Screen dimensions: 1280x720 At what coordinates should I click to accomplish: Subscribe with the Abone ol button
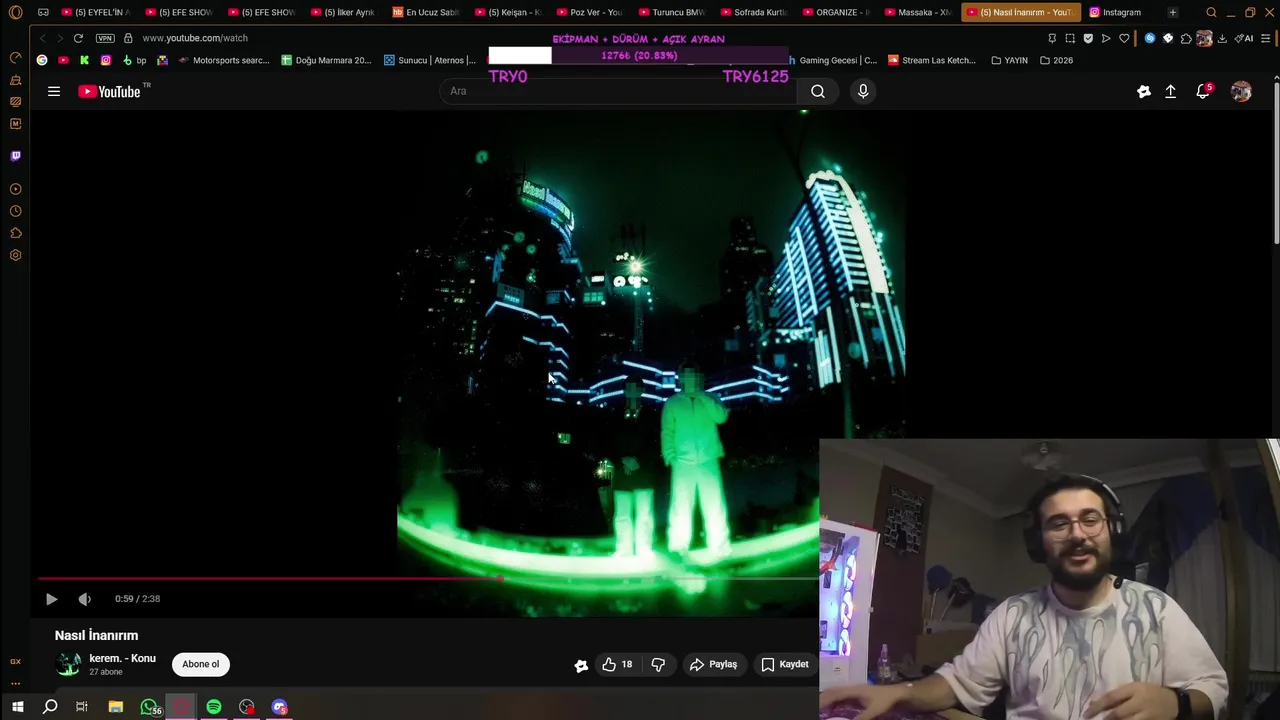(200, 664)
